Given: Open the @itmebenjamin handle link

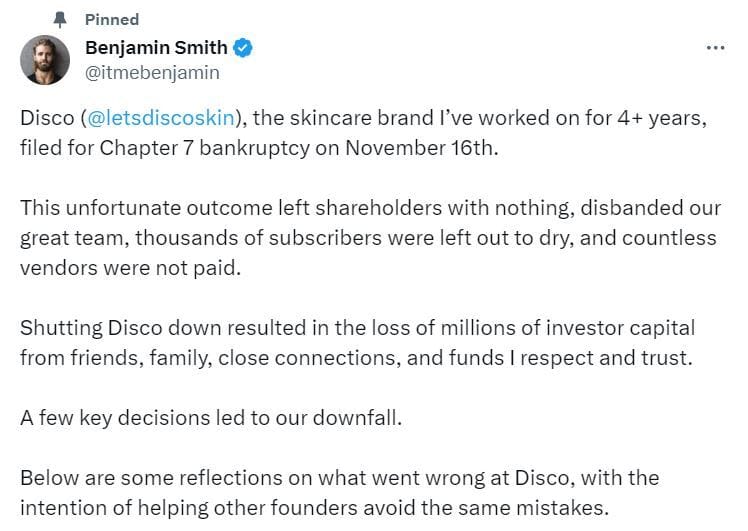Looking at the screenshot, I should [x=152, y=72].
